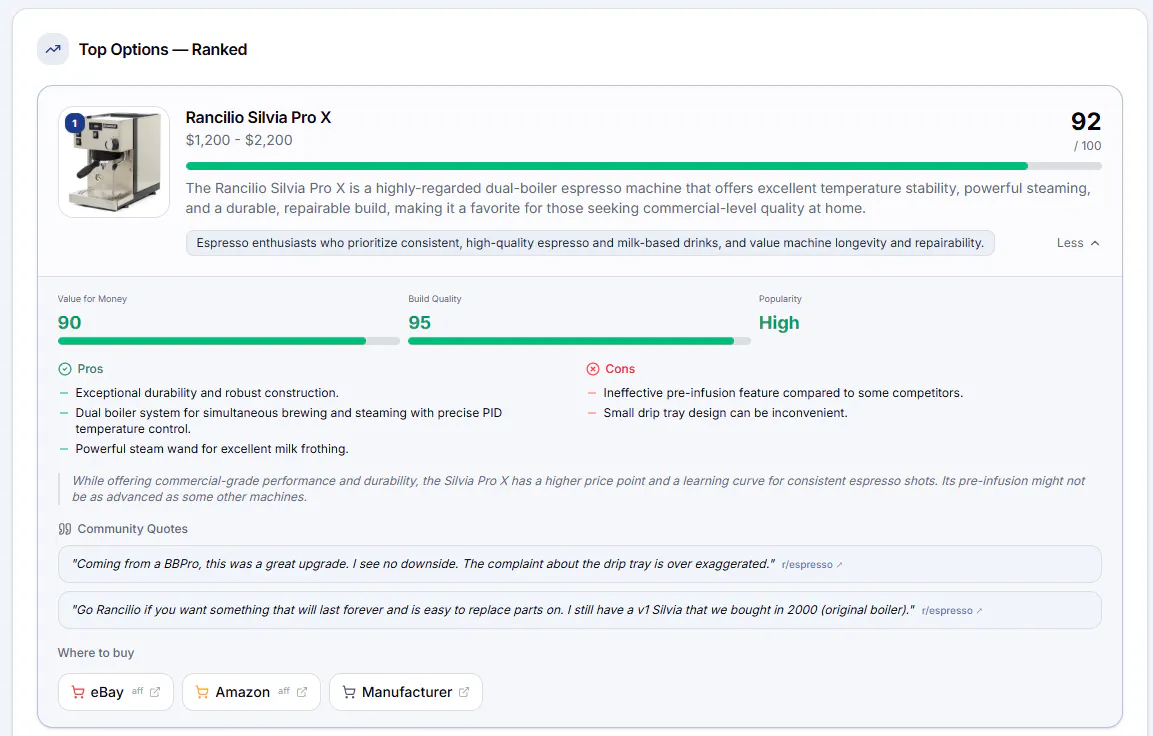Click the Pros heading text
The image size is (1153, 736).
[x=90, y=369]
